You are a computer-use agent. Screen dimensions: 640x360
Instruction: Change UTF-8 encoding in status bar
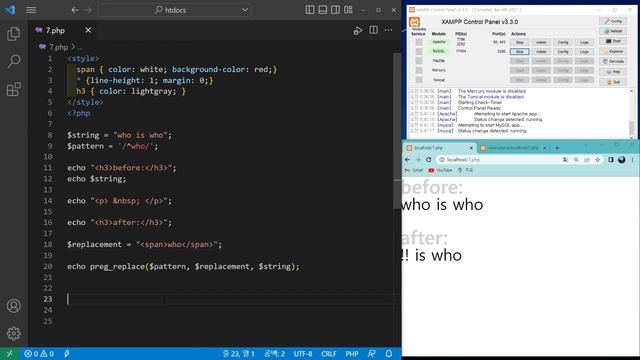[303, 353]
